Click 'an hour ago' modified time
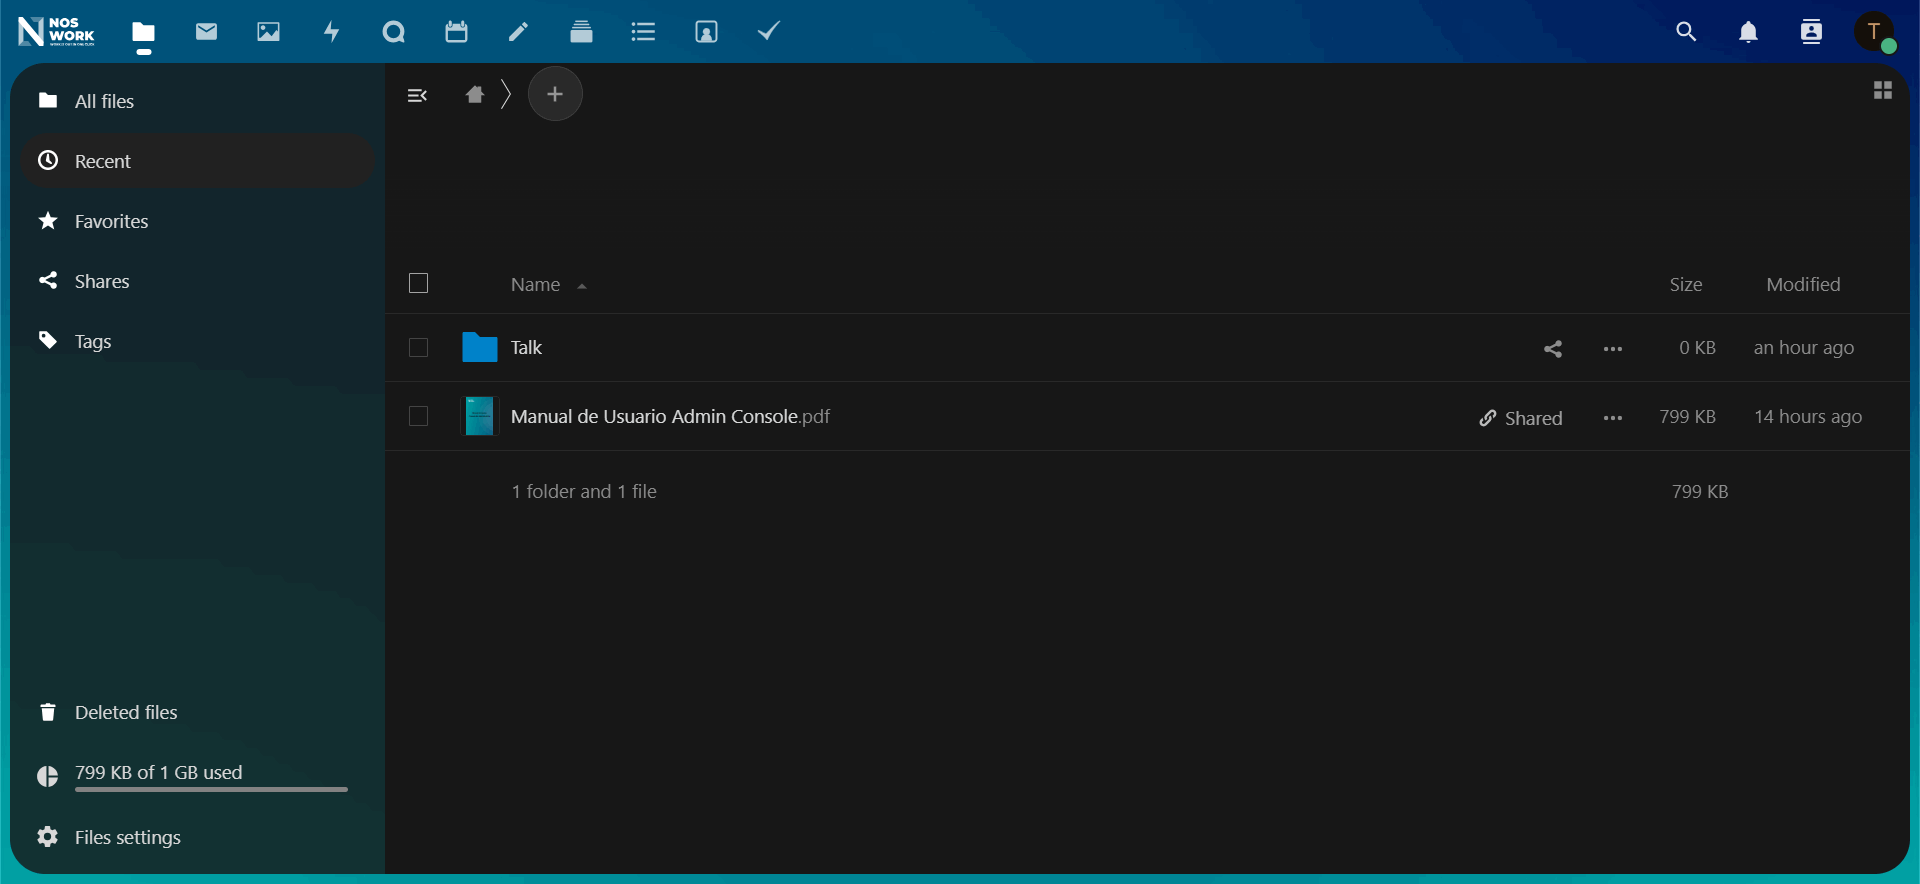1920x884 pixels. click(1803, 348)
